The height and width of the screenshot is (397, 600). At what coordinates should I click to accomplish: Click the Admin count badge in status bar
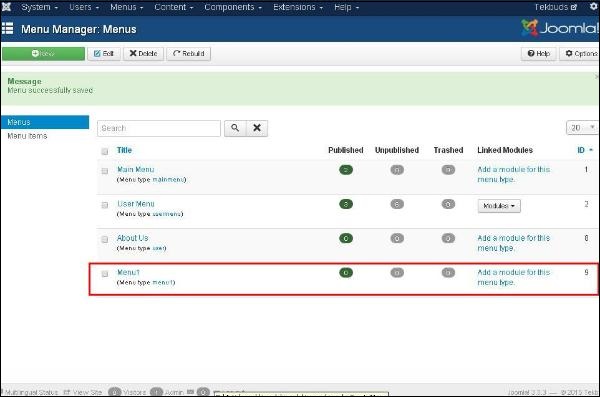pyautogui.click(x=156, y=392)
